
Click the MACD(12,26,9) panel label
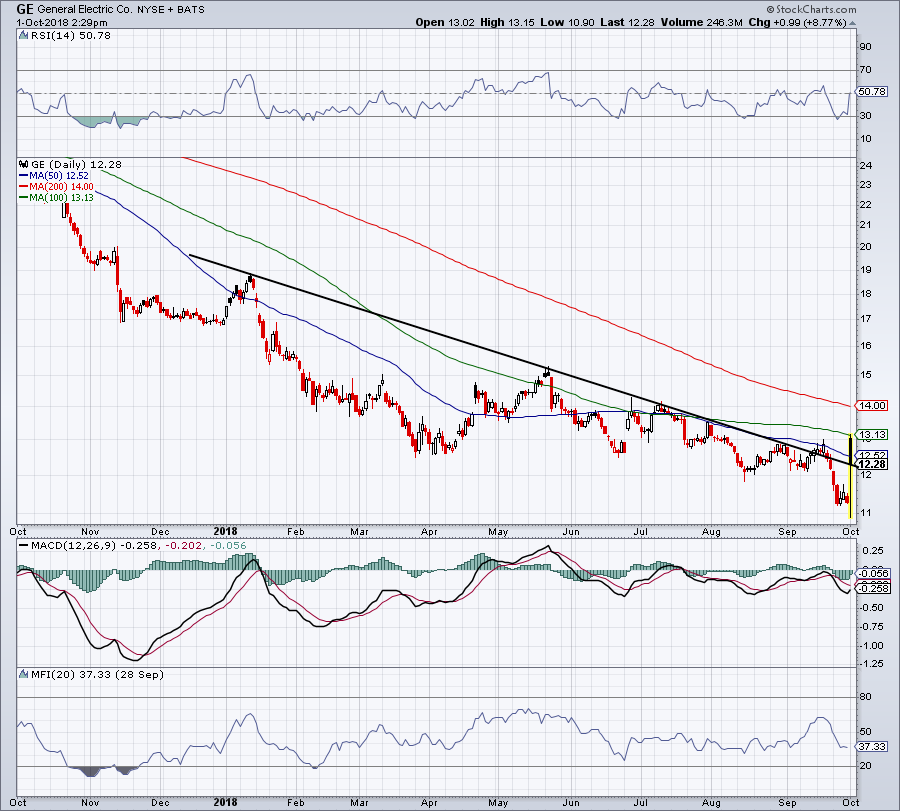pyautogui.click(x=73, y=545)
